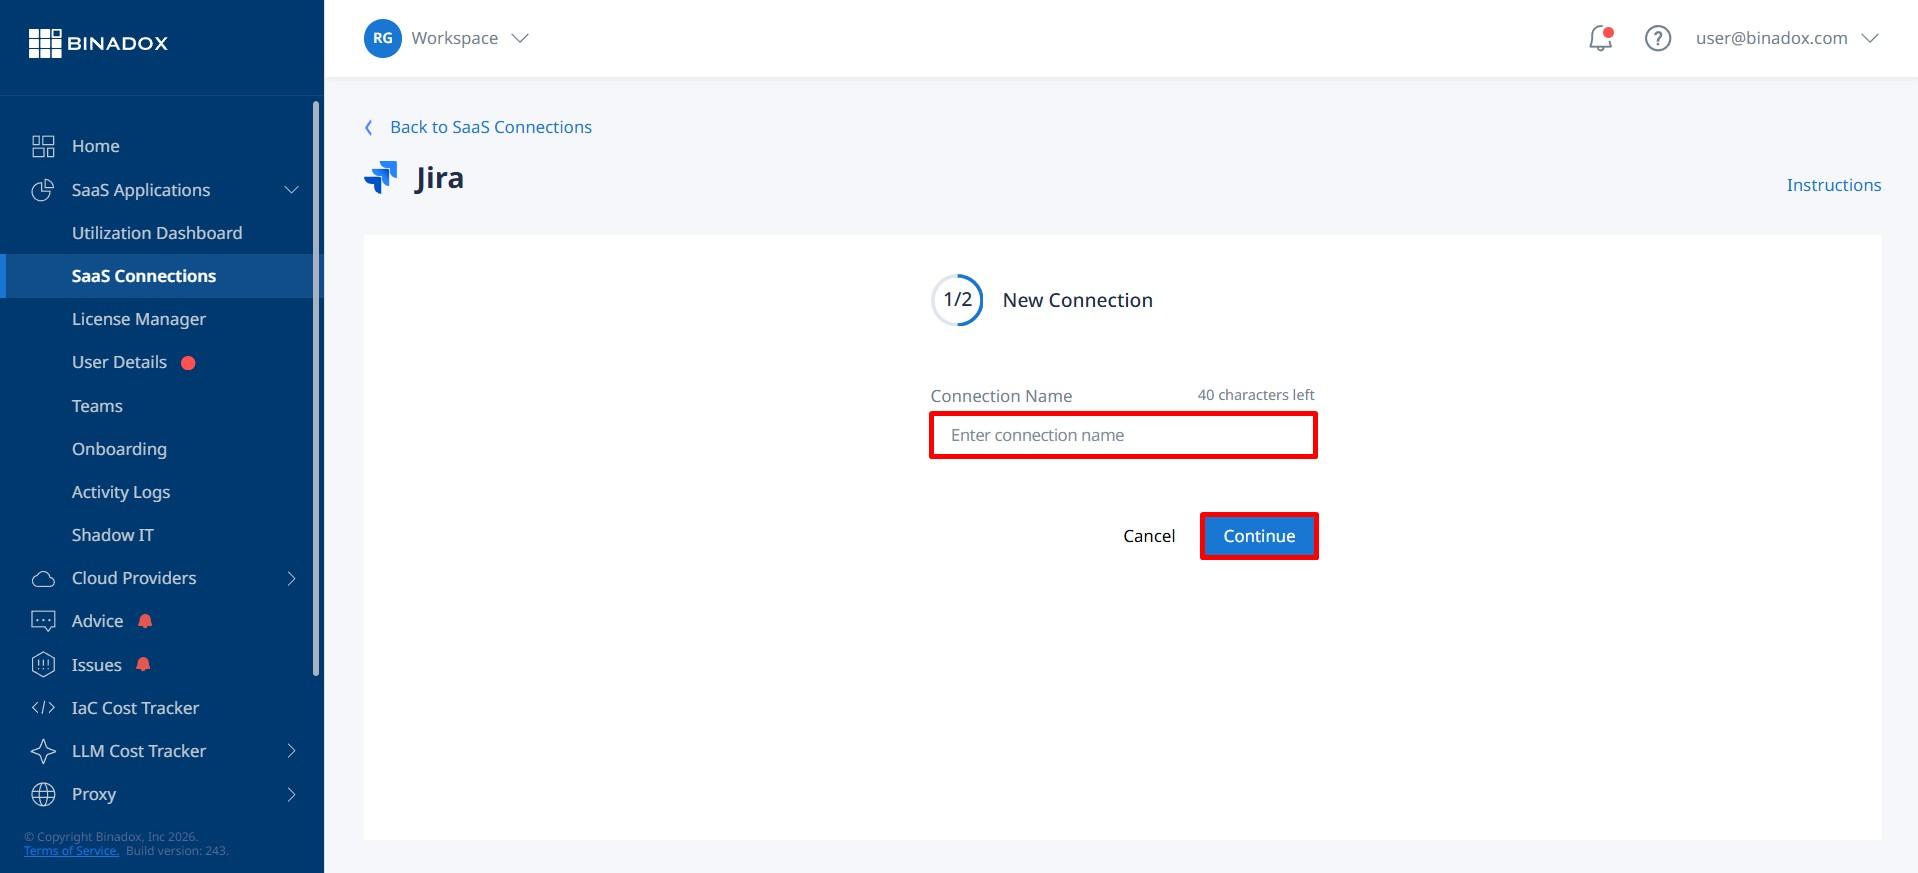
Task: Click the 'Jira' page title
Action: point(440,178)
